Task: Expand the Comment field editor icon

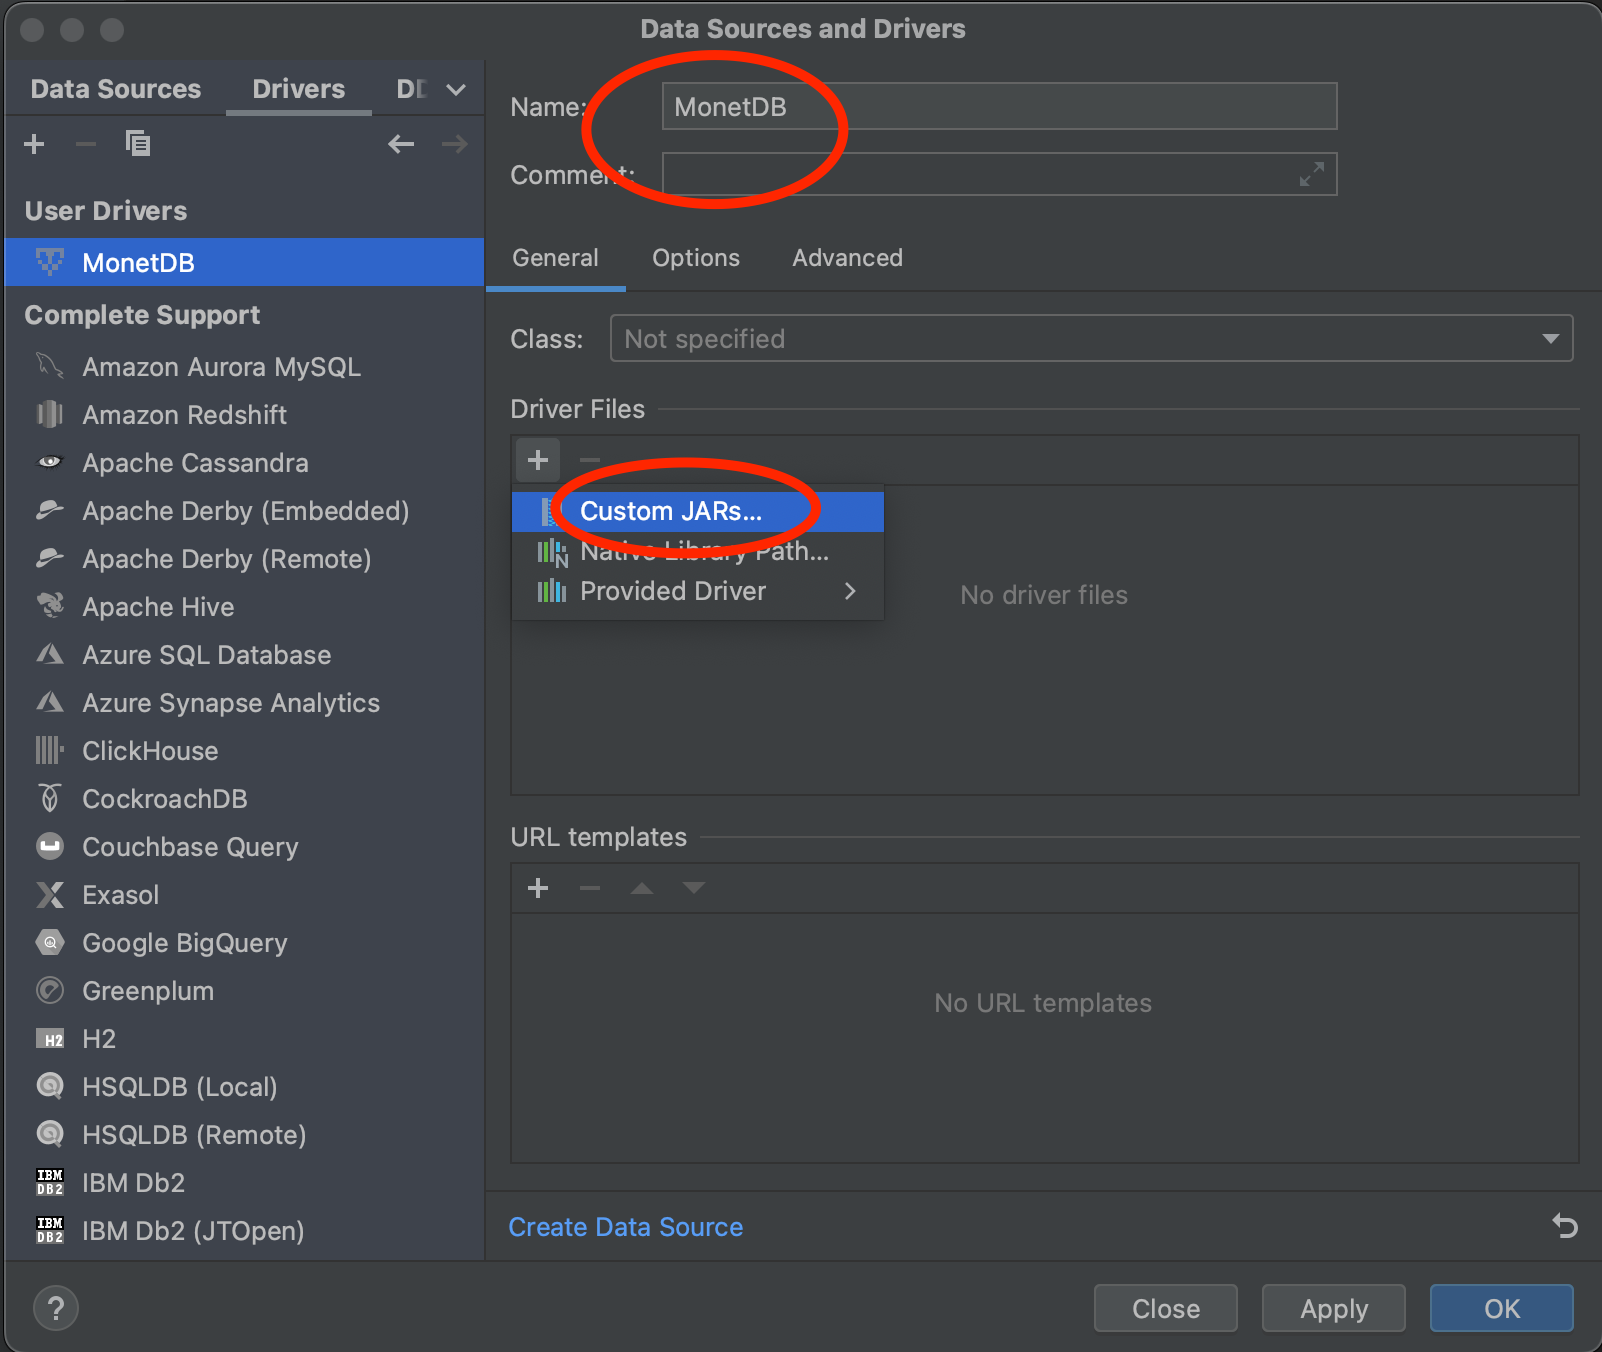Action: coord(1311,174)
